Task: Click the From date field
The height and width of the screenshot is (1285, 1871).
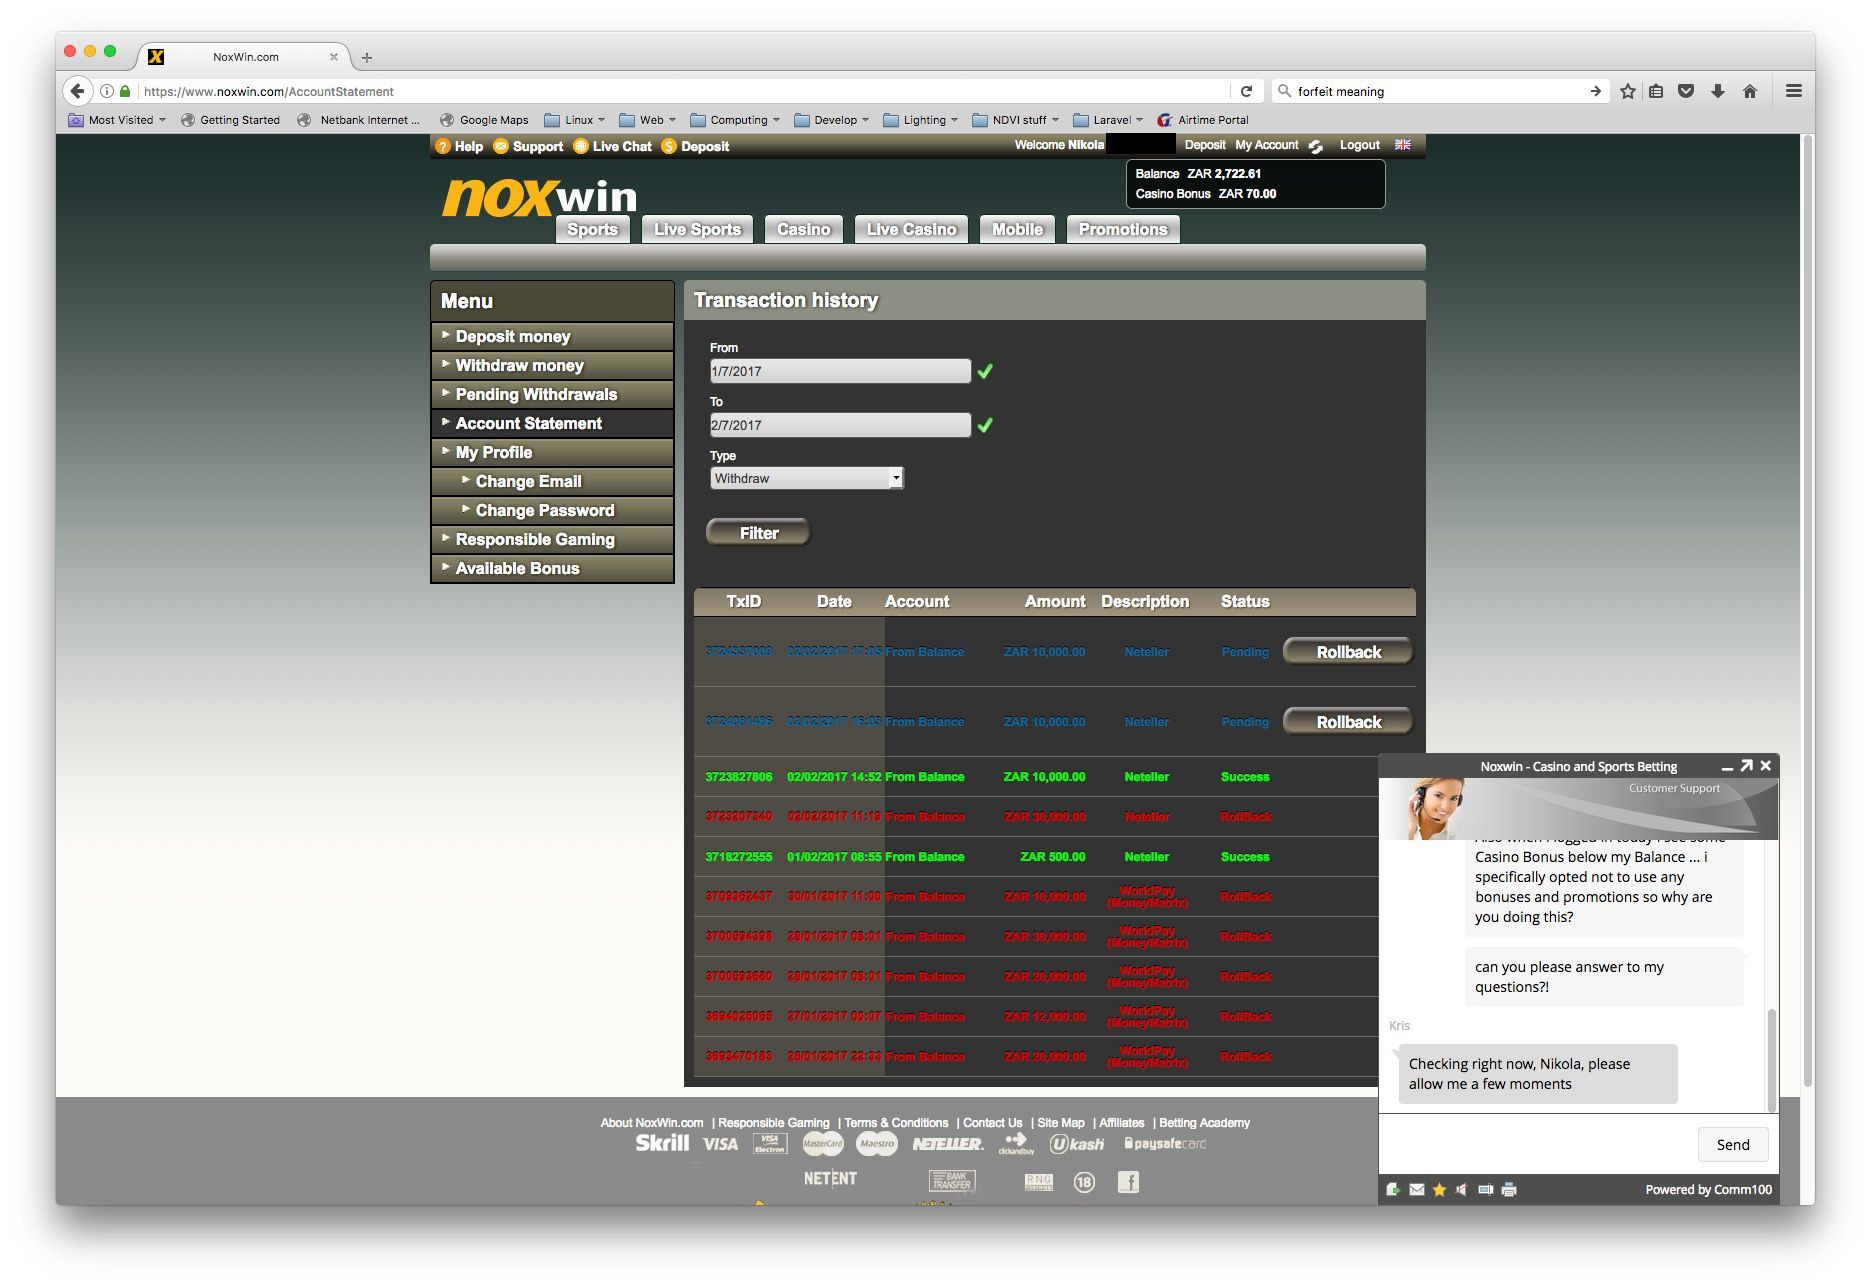Action: (840, 371)
